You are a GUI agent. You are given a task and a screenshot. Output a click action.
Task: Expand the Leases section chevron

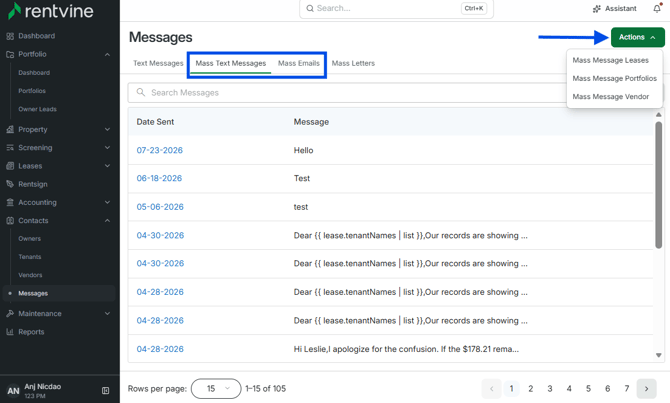tap(107, 166)
